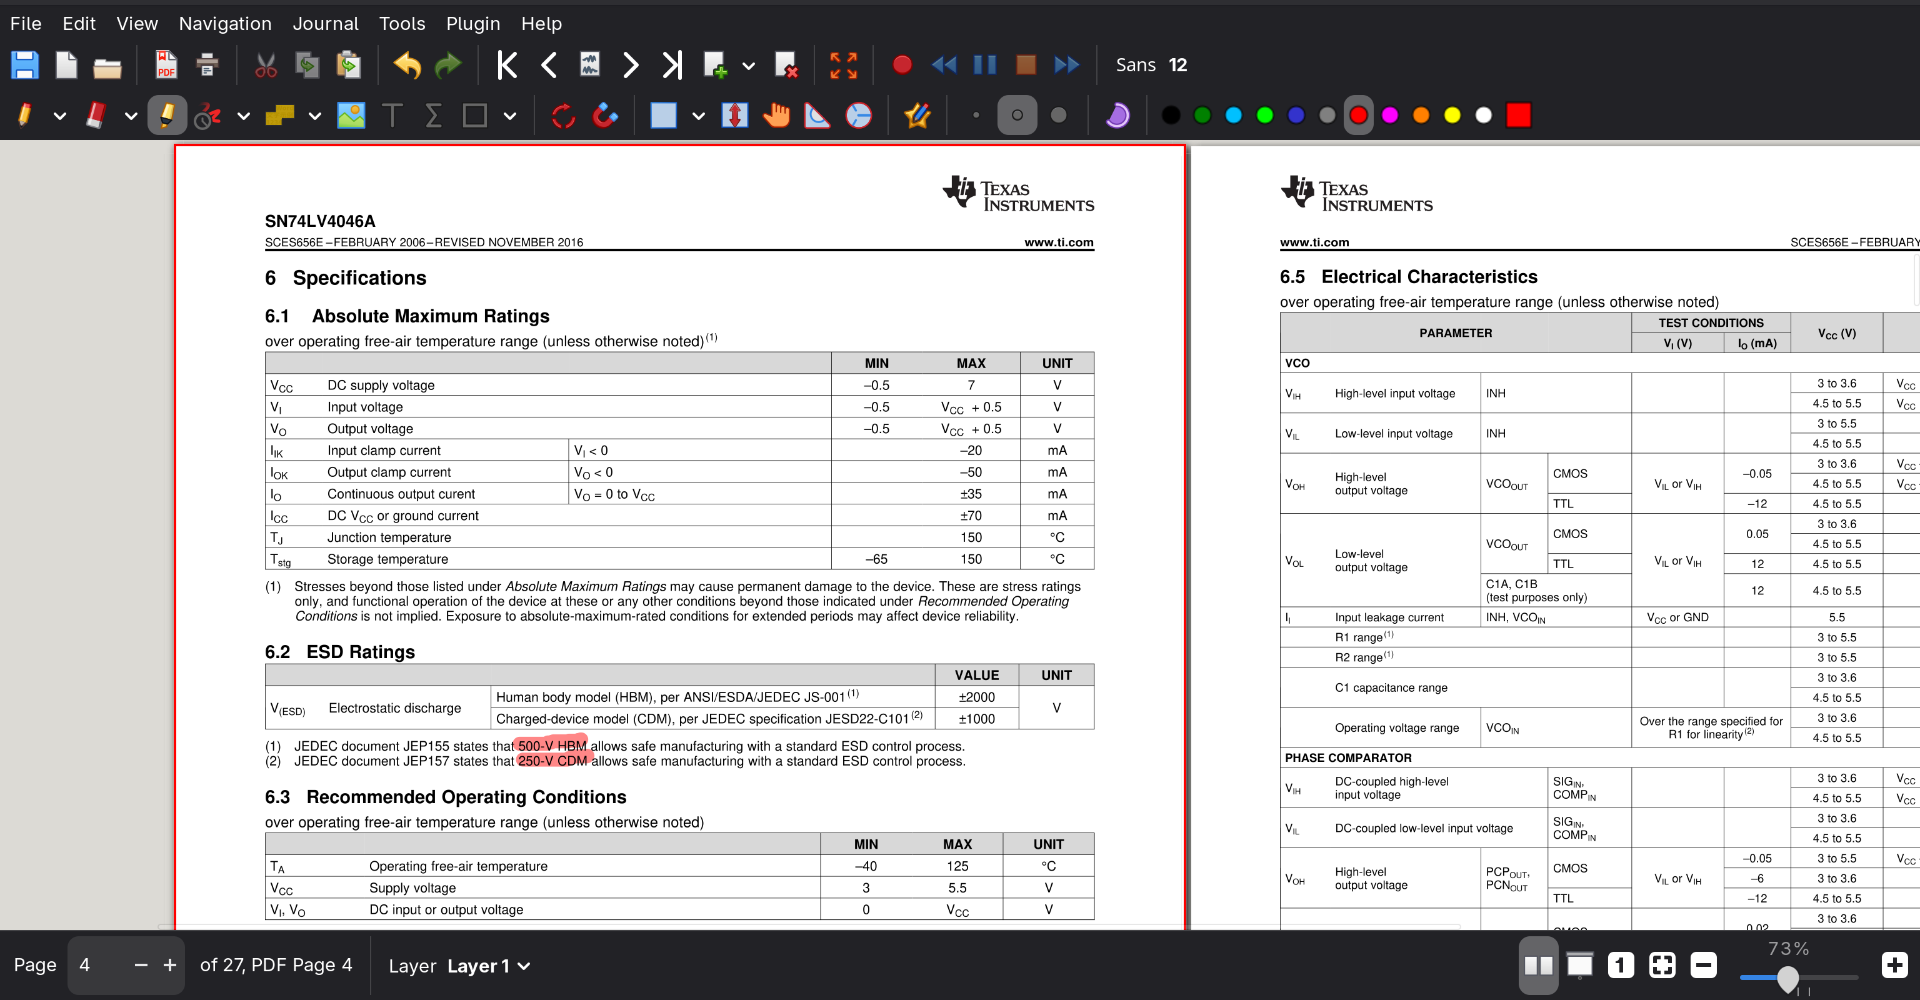Go to the first page

tap(507, 65)
